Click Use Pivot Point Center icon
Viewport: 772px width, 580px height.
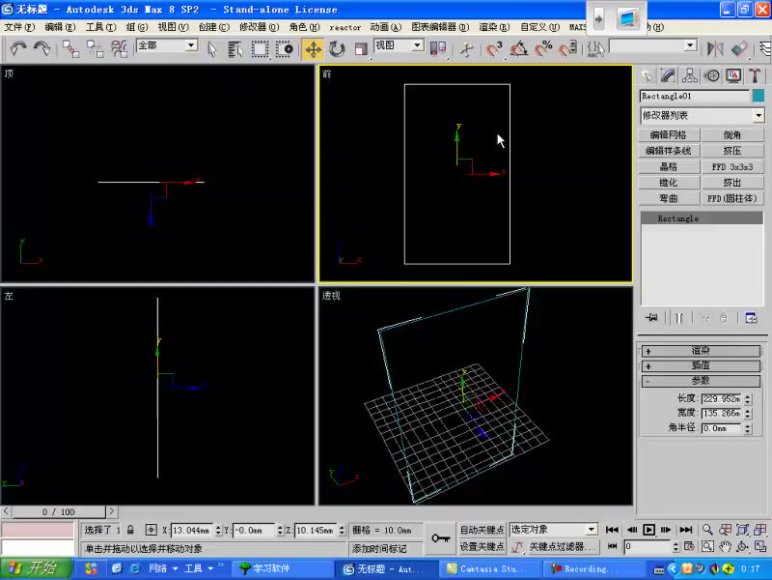point(438,49)
